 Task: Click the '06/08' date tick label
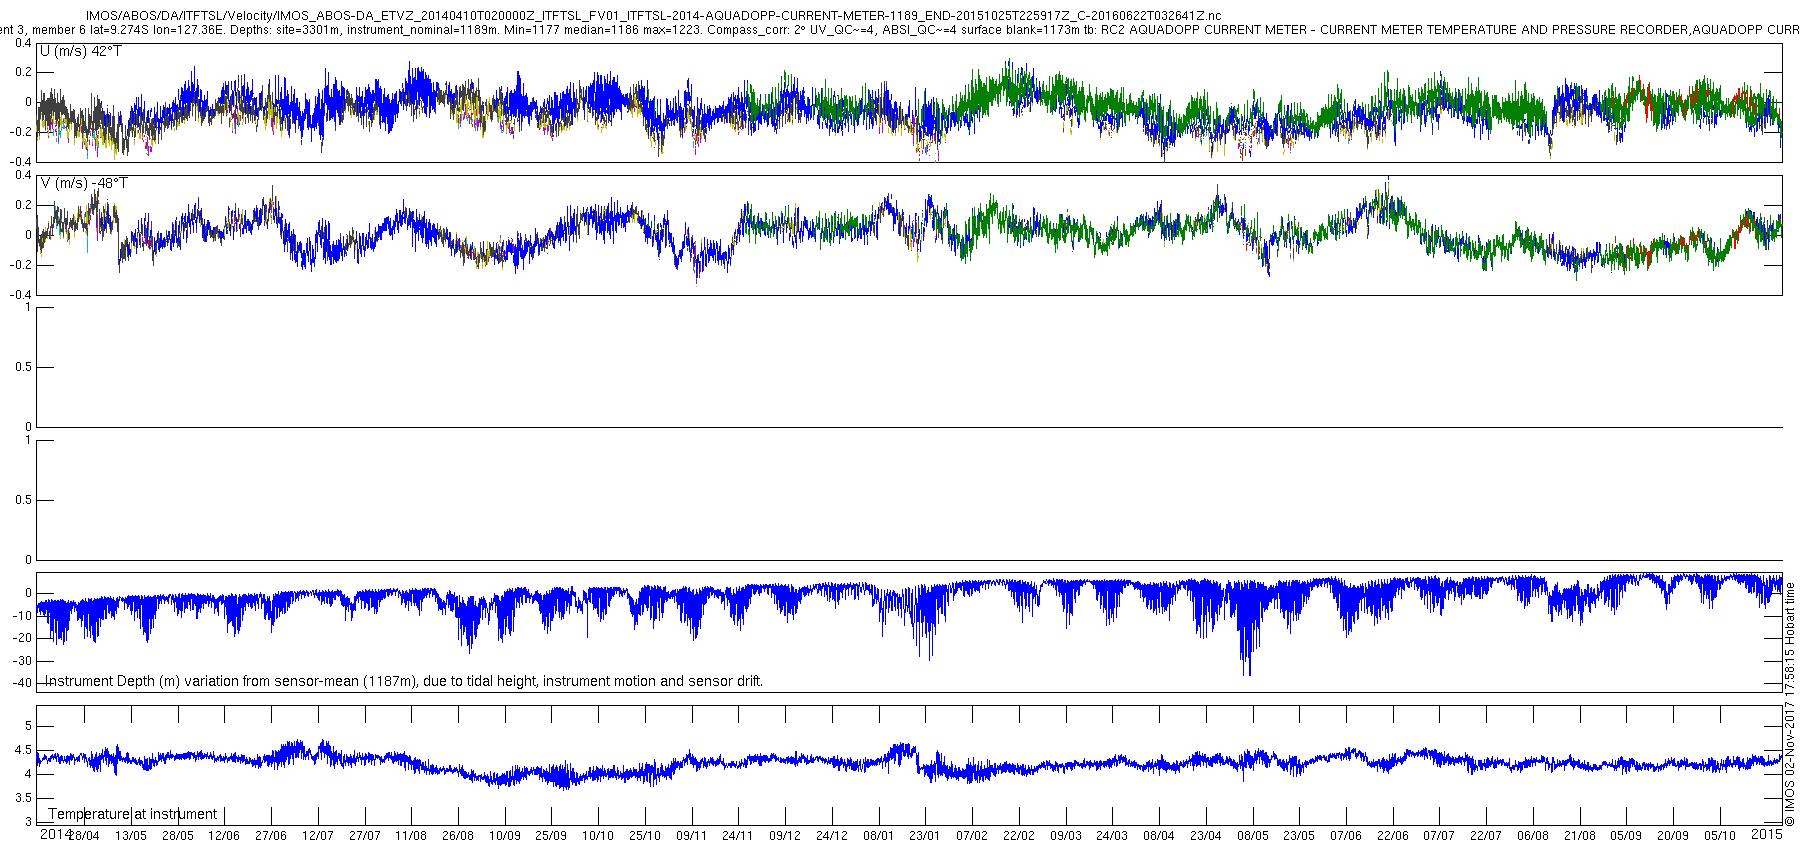pyautogui.click(x=1533, y=836)
